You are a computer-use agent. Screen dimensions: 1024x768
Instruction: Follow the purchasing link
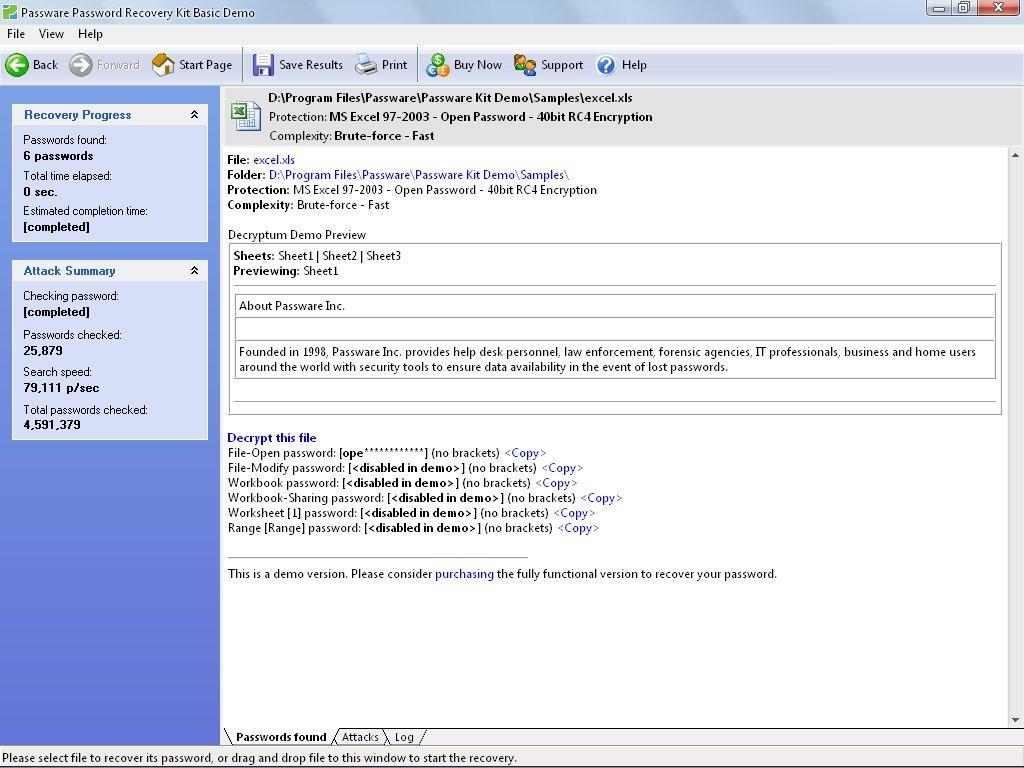click(464, 573)
